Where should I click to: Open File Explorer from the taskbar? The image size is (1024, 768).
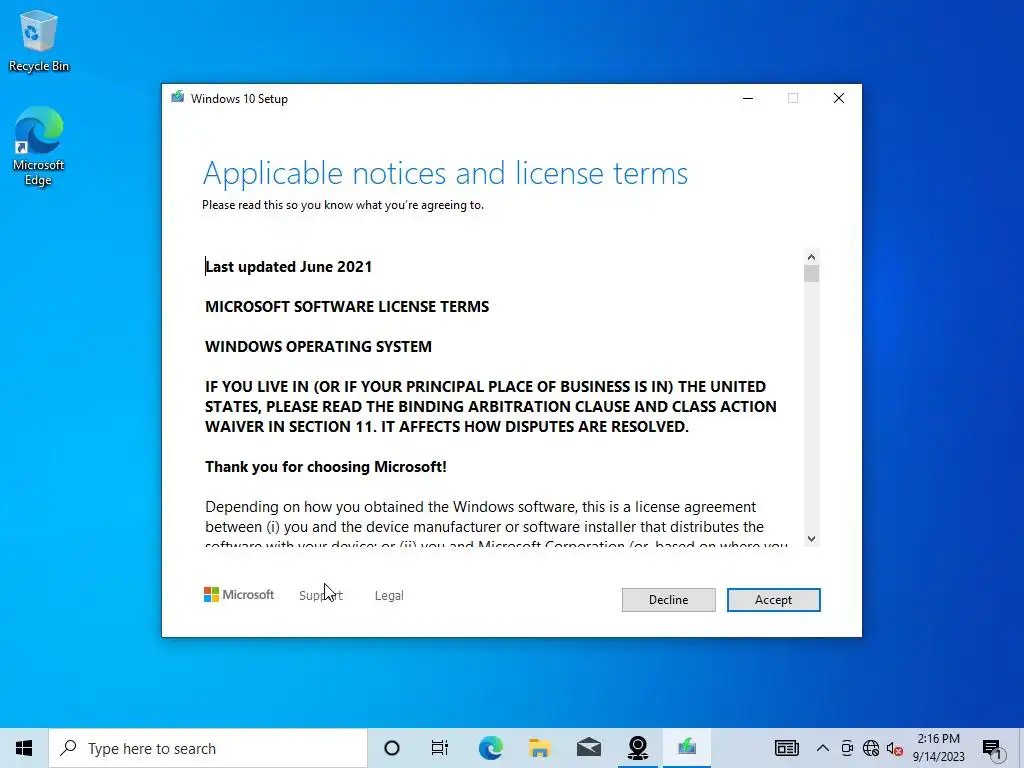coord(539,748)
